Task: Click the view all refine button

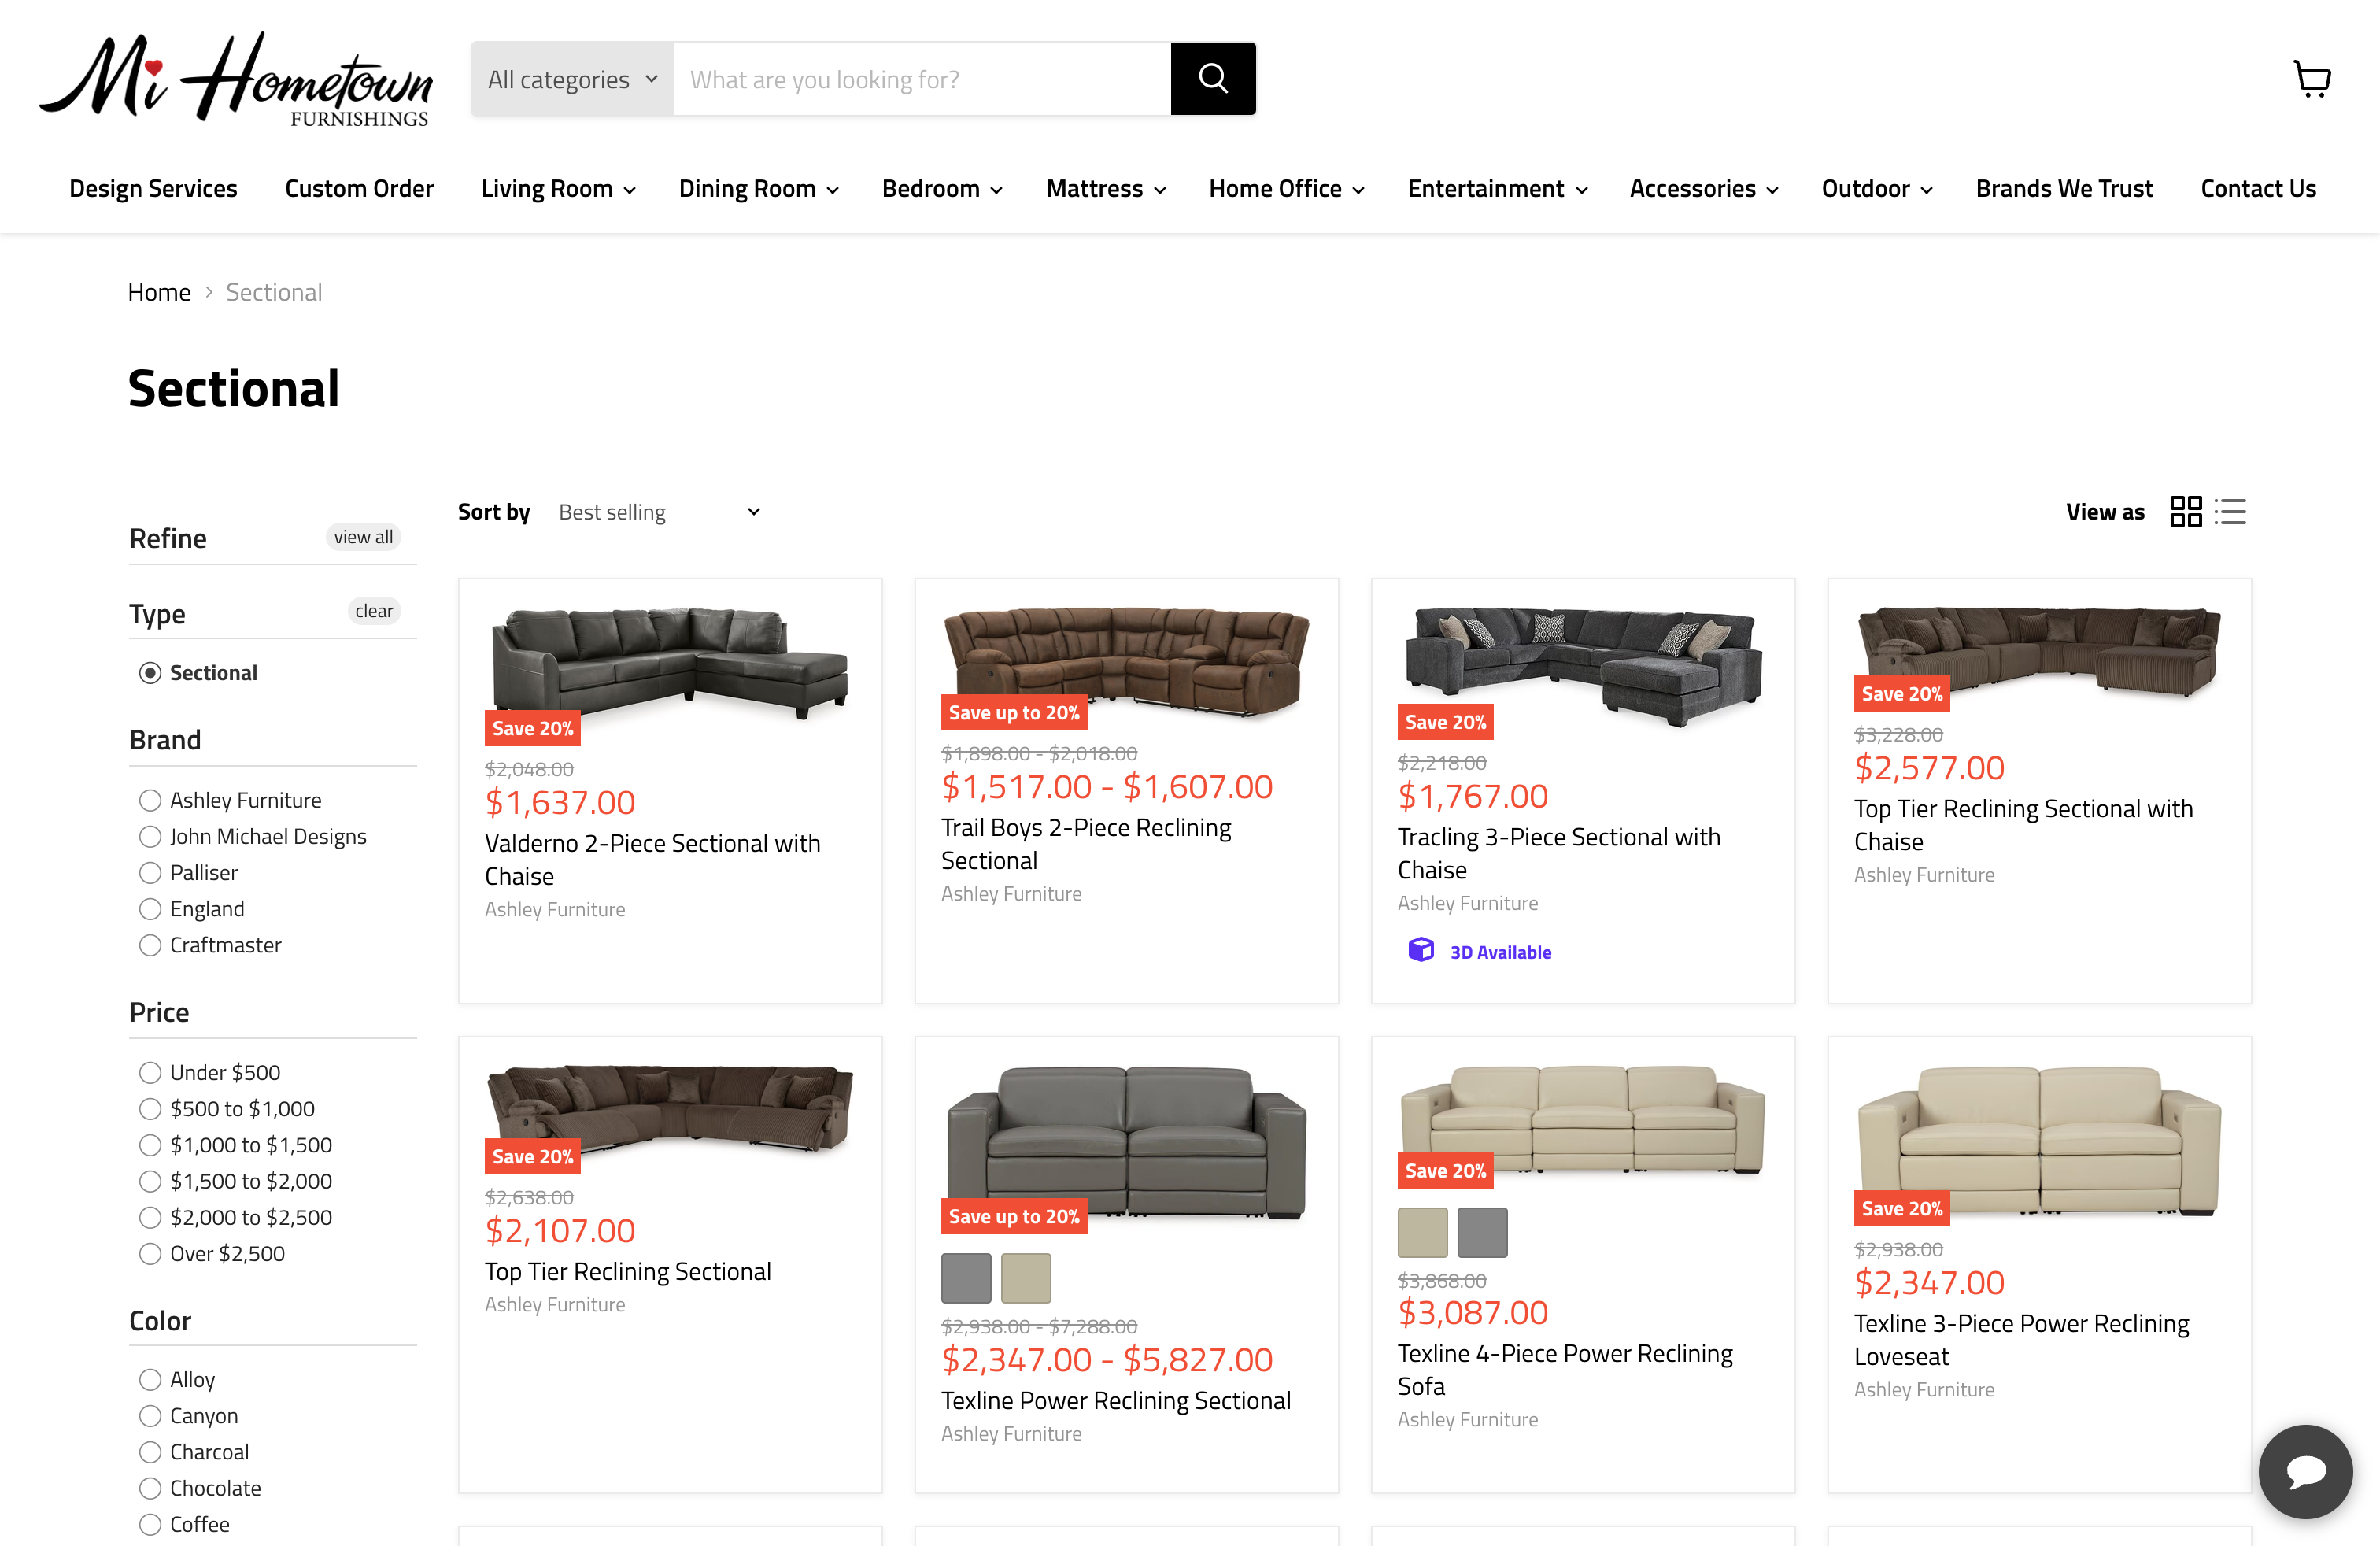Action: pos(363,536)
